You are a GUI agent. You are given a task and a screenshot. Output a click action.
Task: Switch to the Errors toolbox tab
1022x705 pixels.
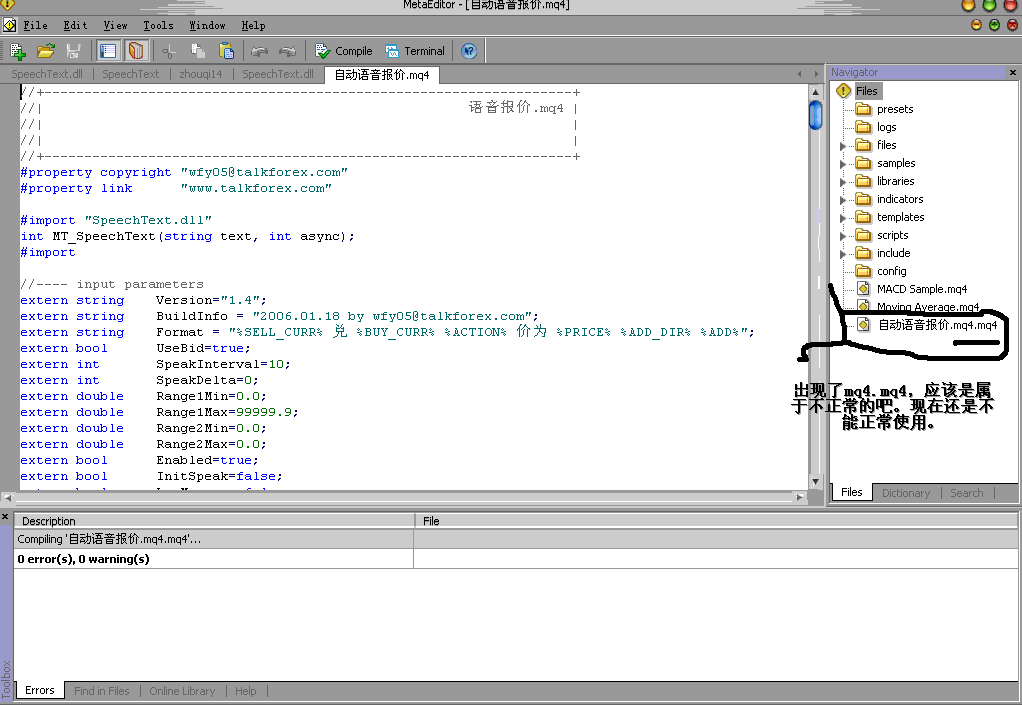[x=39, y=691]
